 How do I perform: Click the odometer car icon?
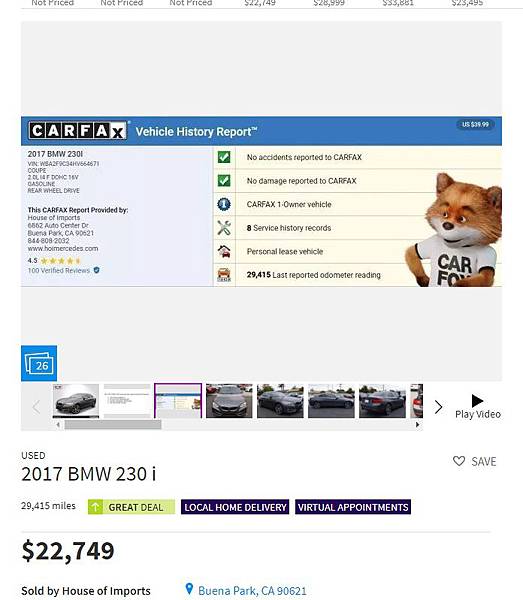224,275
